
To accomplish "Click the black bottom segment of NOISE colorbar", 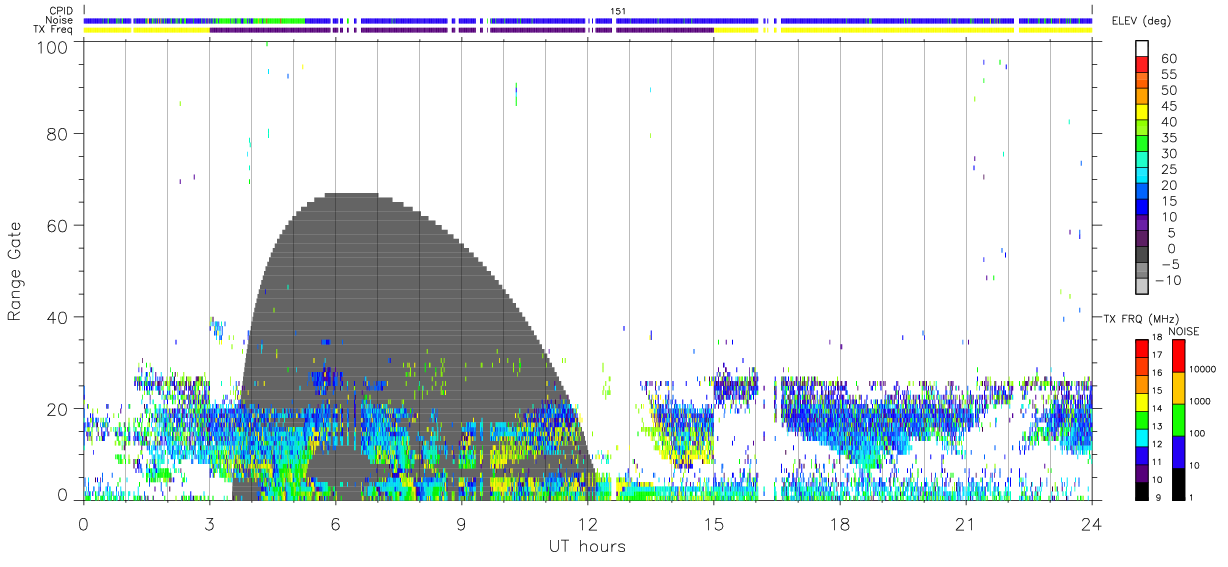I will click(1179, 482).
